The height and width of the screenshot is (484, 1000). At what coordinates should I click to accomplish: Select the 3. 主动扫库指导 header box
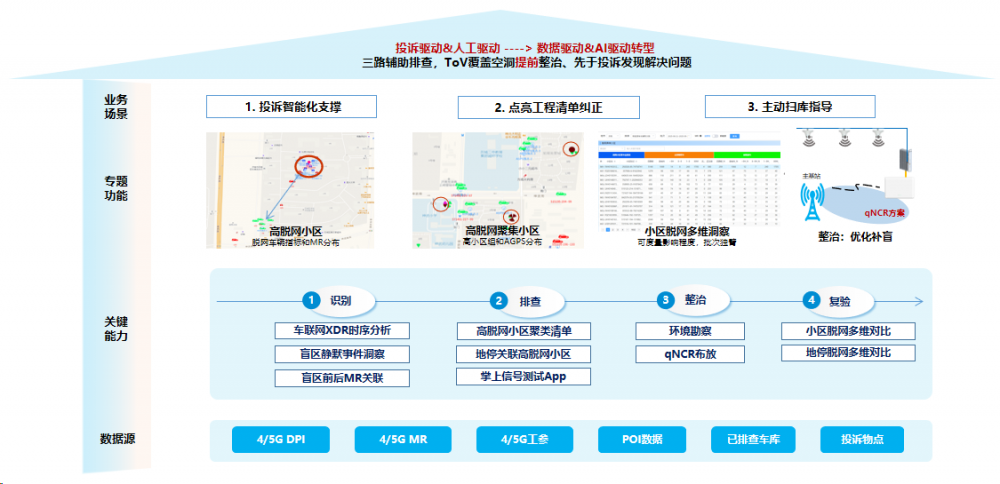click(x=790, y=107)
